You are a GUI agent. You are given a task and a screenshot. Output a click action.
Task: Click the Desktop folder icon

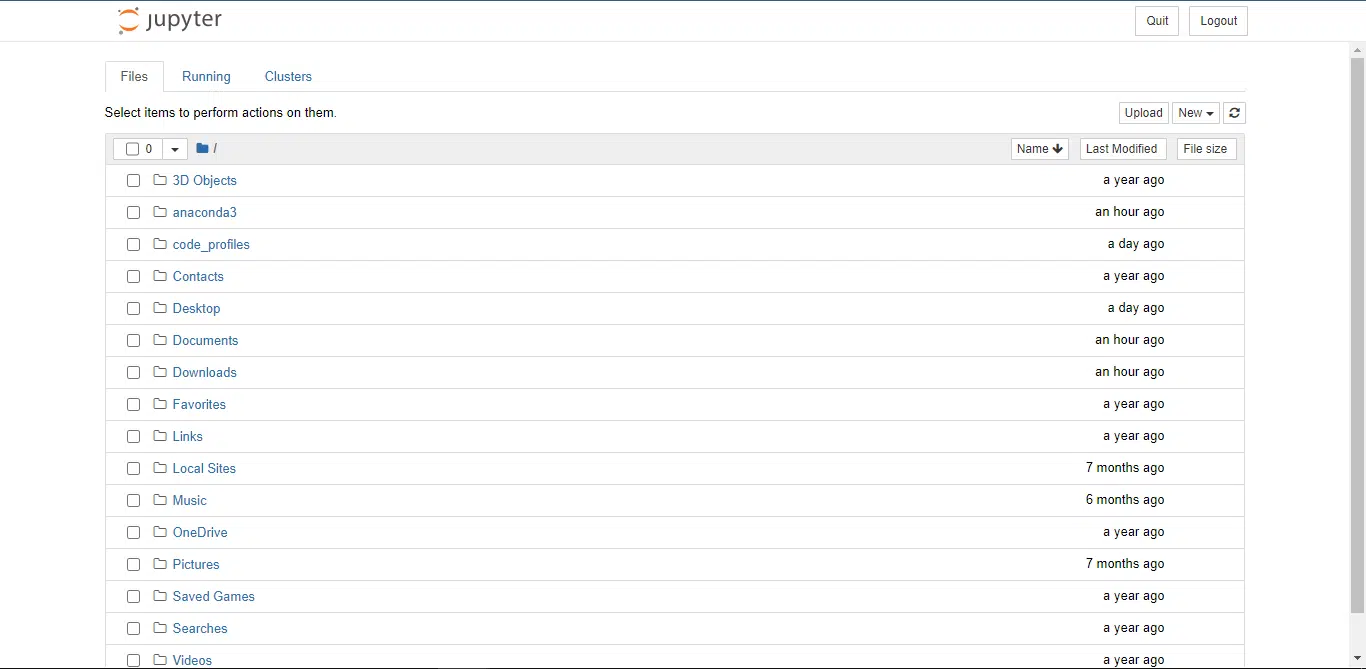tap(160, 308)
